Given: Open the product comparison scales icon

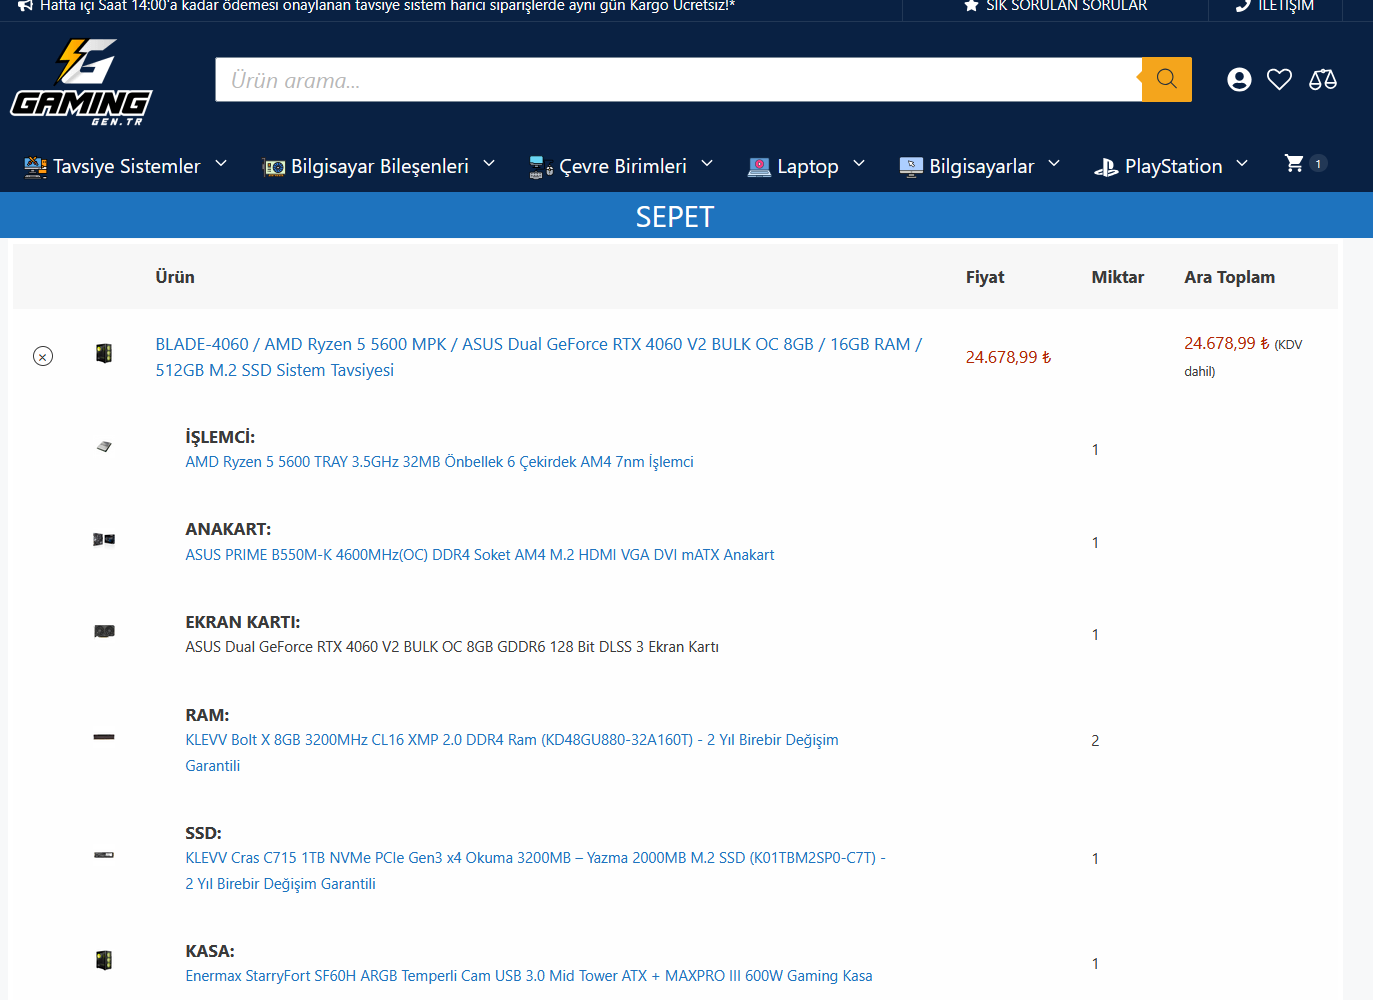Looking at the screenshot, I should coord(1323,80).
